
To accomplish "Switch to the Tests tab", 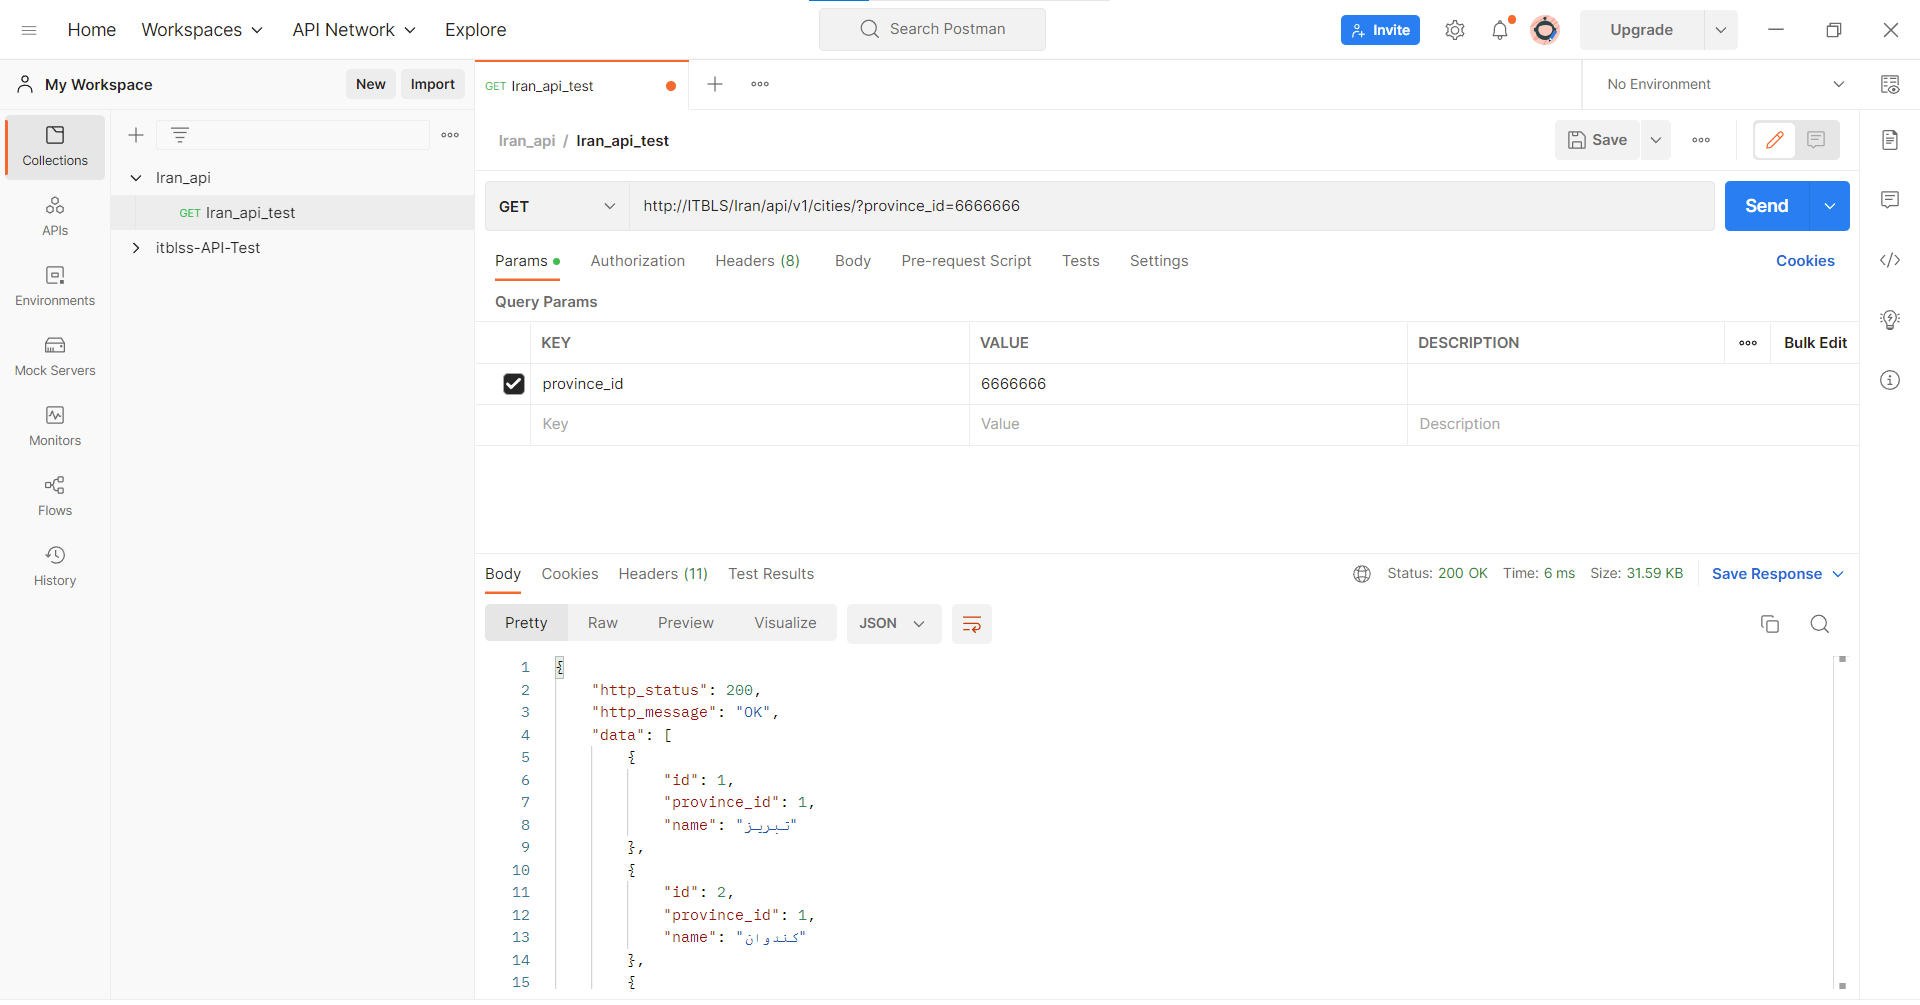I will 1081,261.
